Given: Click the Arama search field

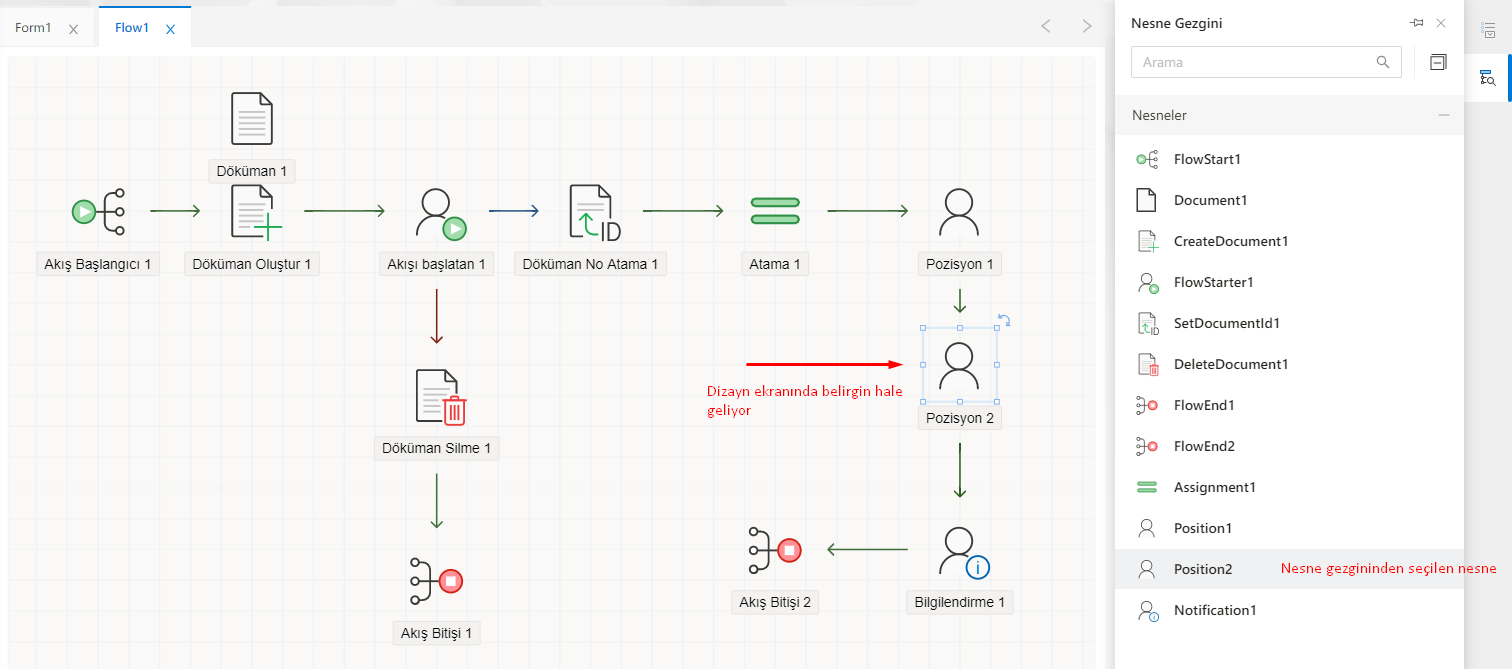Looking at the screenshot, I should 1256,62.
